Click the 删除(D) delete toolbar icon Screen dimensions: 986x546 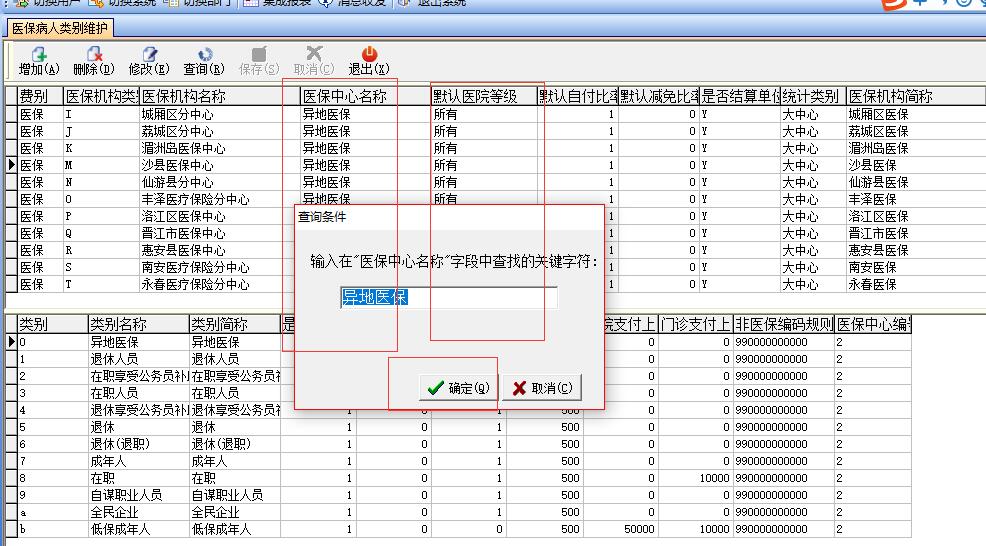point(94,61)
